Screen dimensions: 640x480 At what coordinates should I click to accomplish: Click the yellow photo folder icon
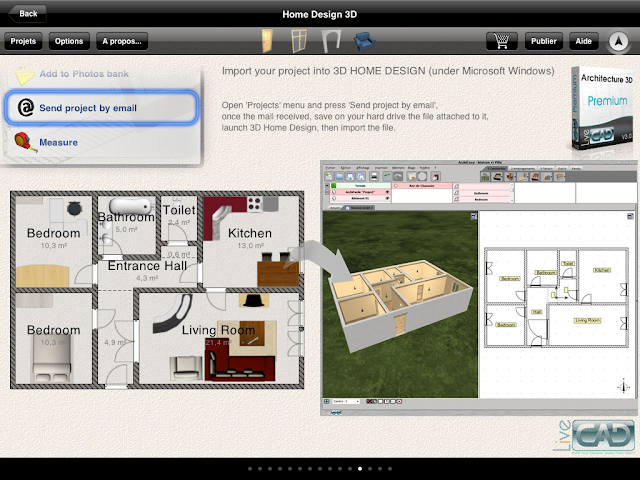point(24,75)
